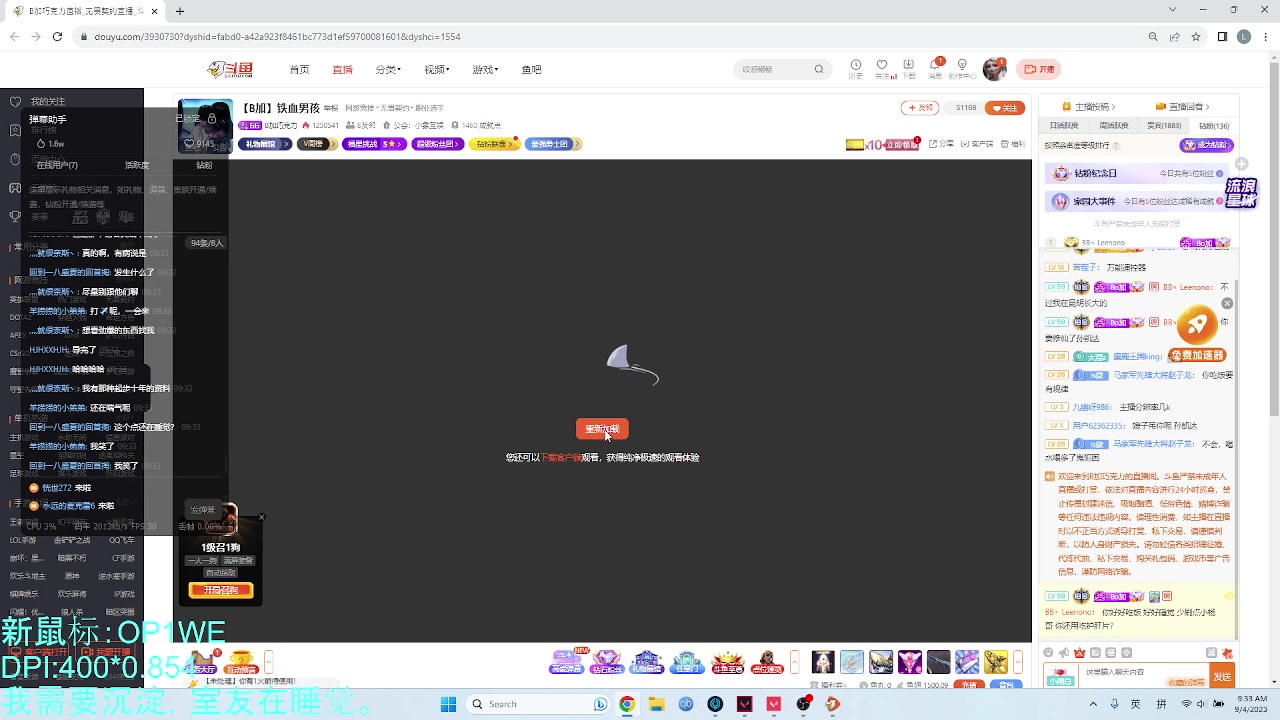This screenshot has width=1280, height=720.
Task: Close the 1级召唤 popup
Action: (261, 517)
